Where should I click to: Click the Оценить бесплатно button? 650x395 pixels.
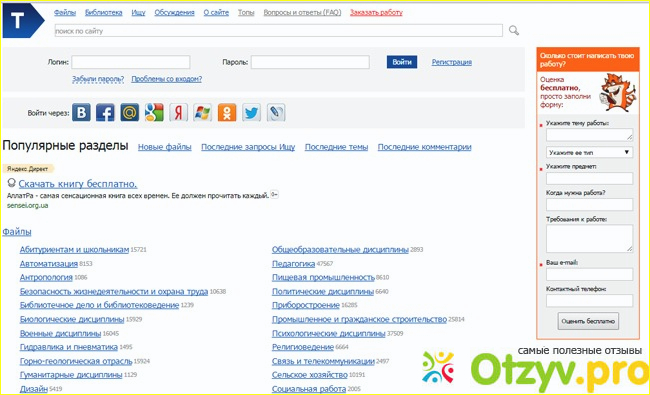(588, 321)
